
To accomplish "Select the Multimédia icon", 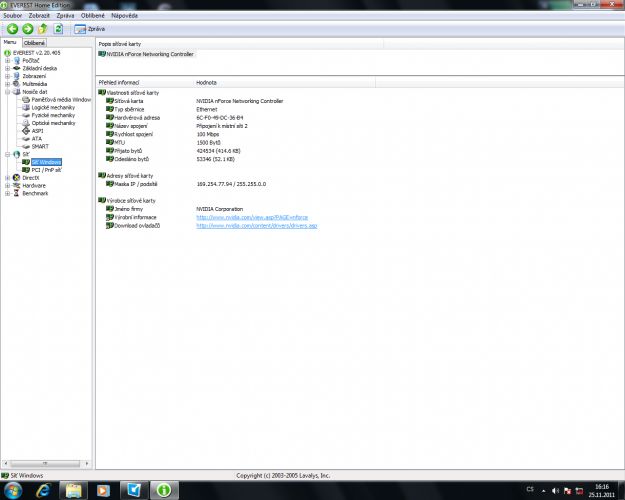I will coord(17,84).
